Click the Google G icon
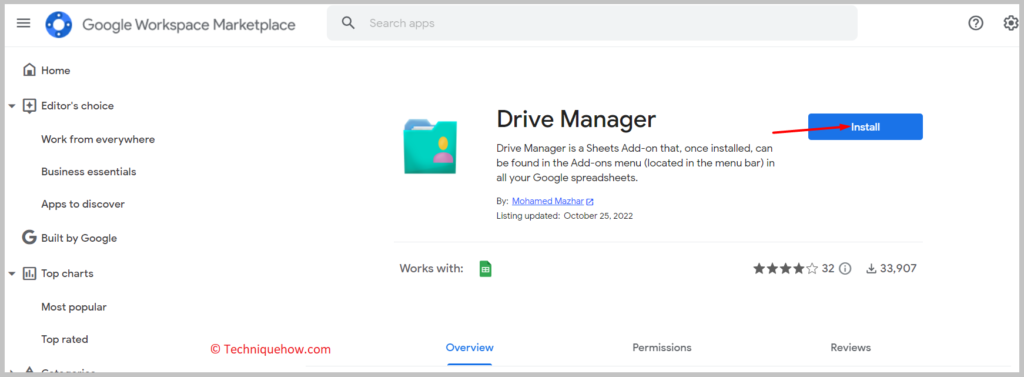This screenshot has width=1024, height=377. pos(29,238)
